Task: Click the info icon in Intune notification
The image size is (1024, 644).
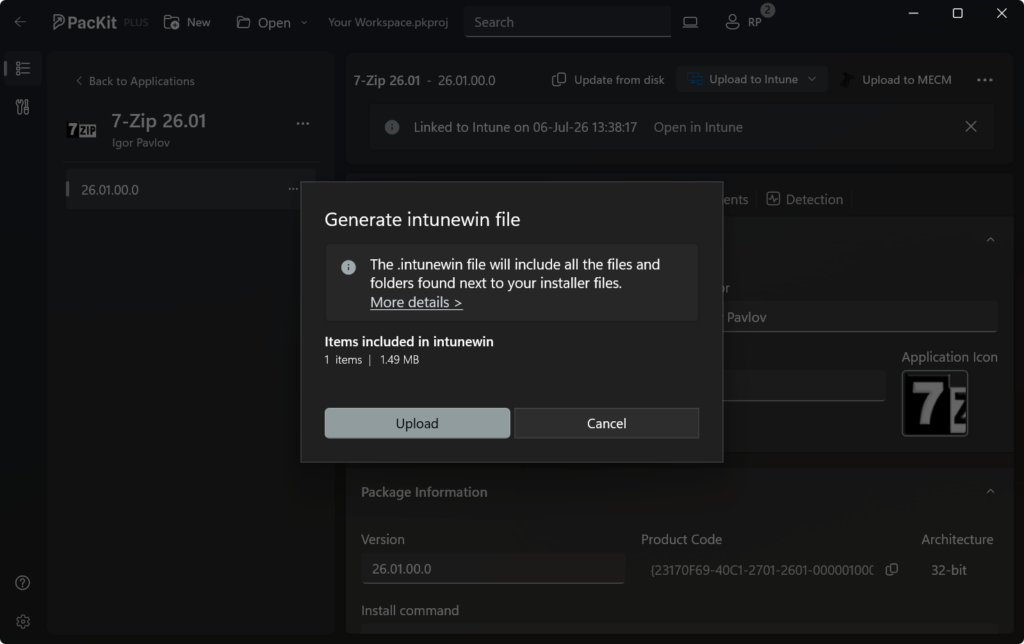Action: (392, 127)
